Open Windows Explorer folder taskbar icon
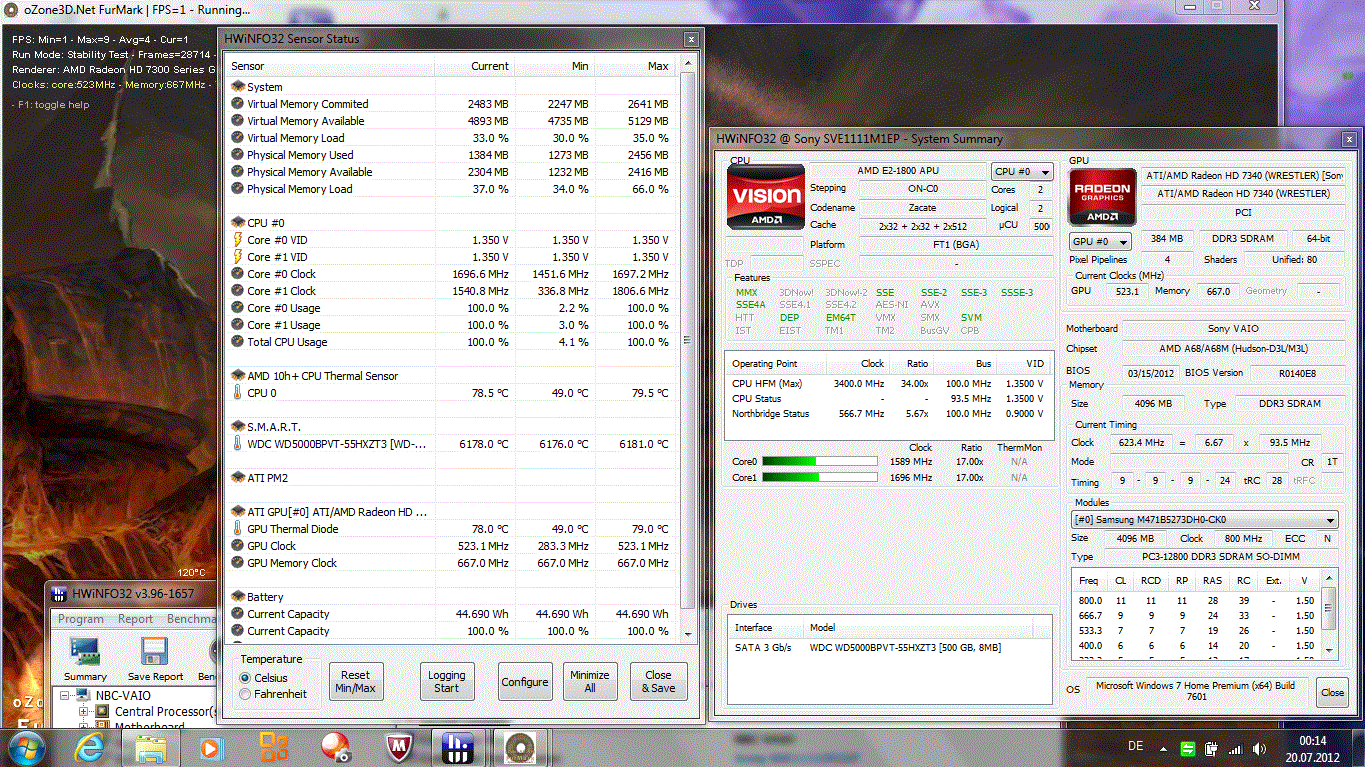 click(x=150, y=748)
